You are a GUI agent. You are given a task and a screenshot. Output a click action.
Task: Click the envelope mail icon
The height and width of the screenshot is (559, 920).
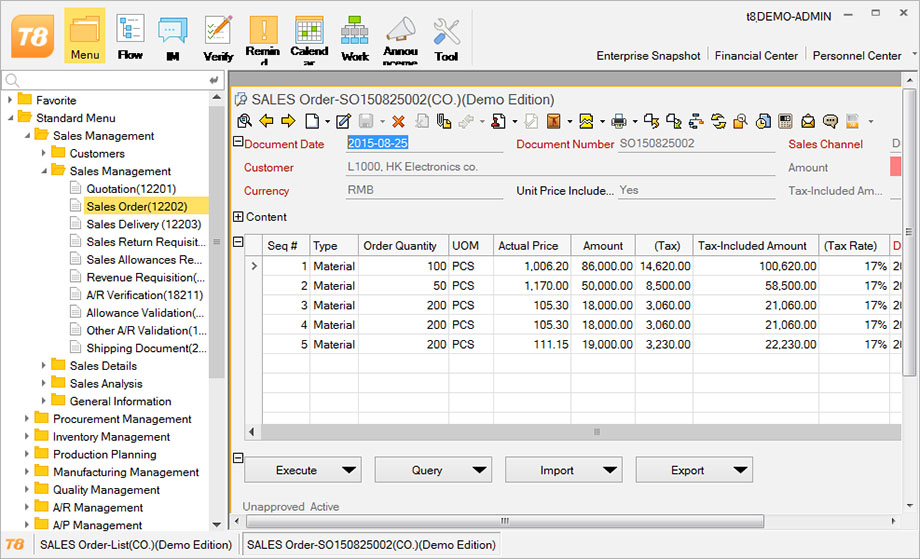click(x=808, y=121)
